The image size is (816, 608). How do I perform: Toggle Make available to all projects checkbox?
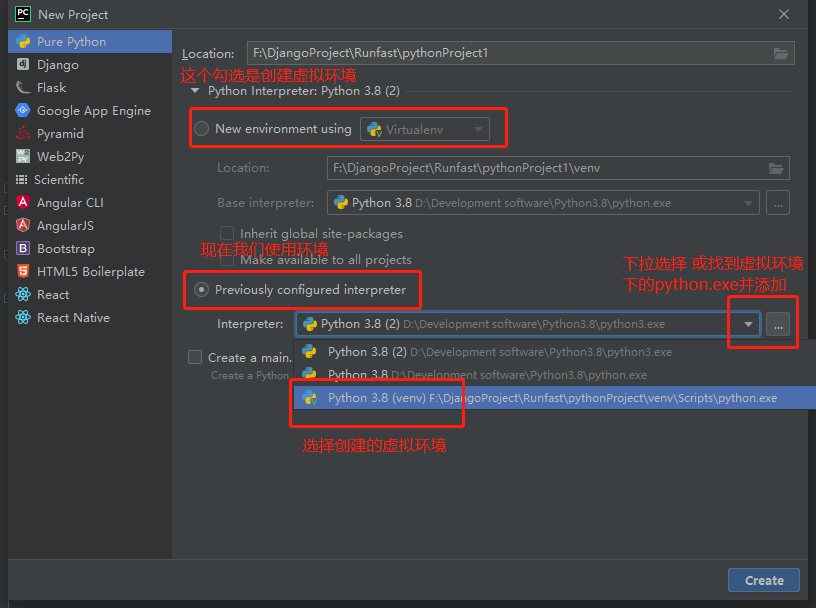[x=227, y=259]
